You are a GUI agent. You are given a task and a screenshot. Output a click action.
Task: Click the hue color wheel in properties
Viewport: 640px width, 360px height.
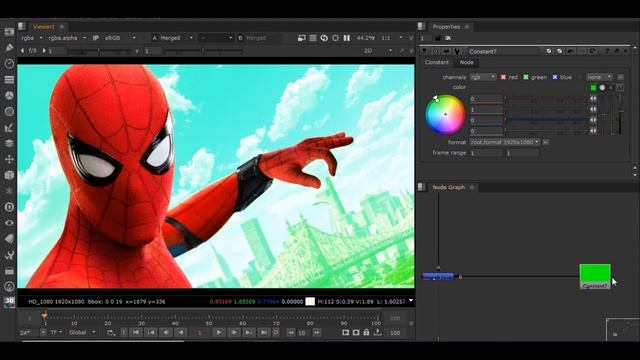click(445, 115)
